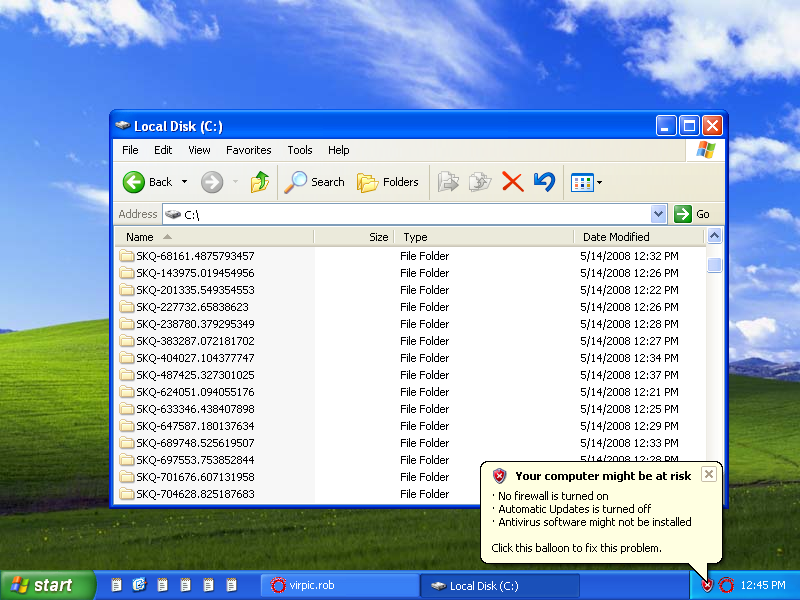Click the Go button
The image size is (800, 600).
click(692, 214)
